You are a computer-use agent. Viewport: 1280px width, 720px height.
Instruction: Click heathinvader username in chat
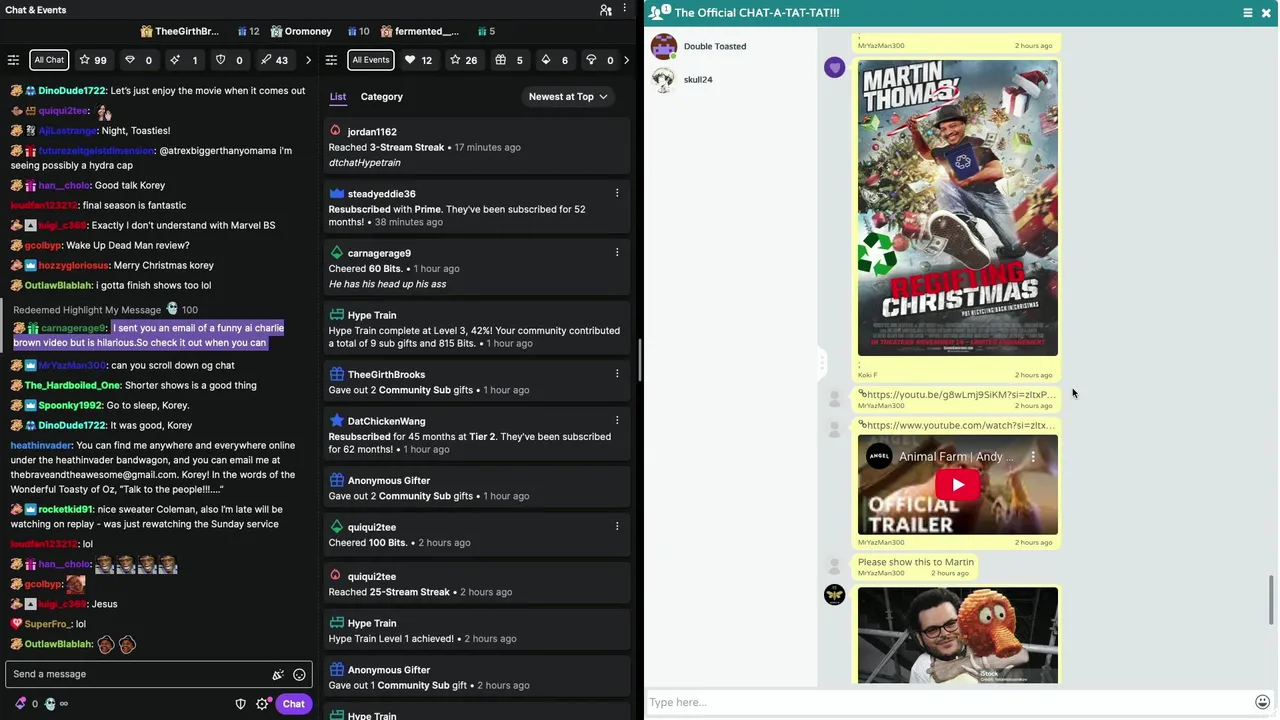pos(41,446)
